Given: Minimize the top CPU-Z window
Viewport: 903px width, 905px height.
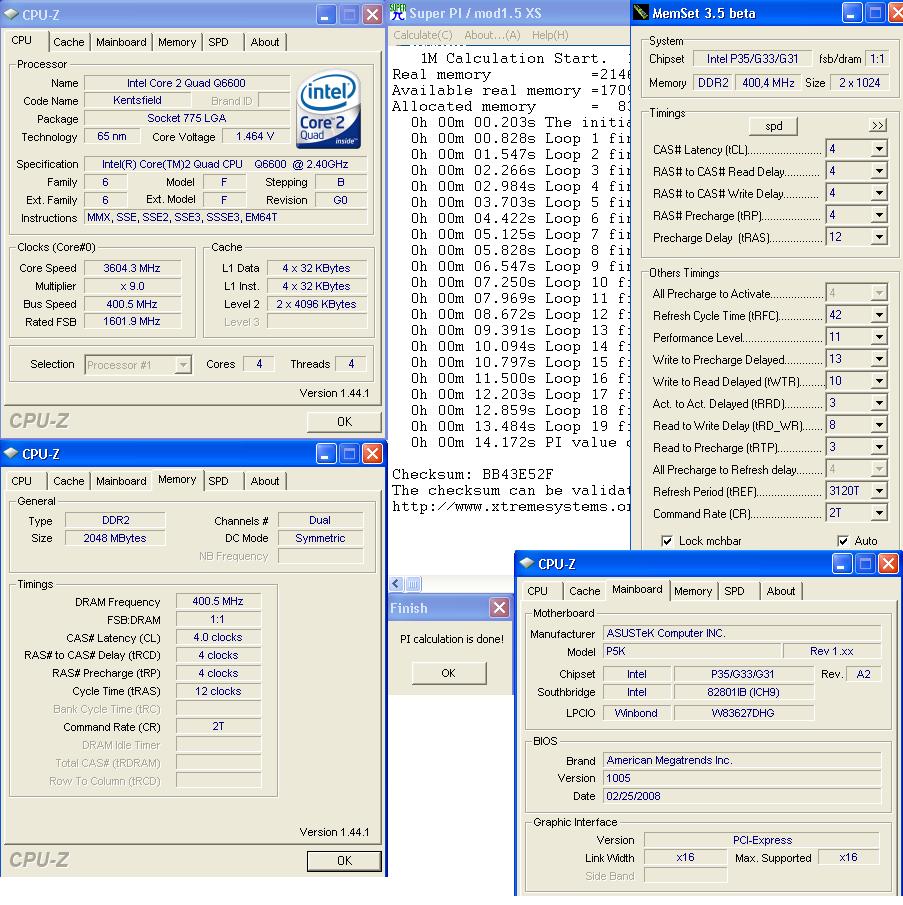Looking at the screenshot, I should coord(325,14).
